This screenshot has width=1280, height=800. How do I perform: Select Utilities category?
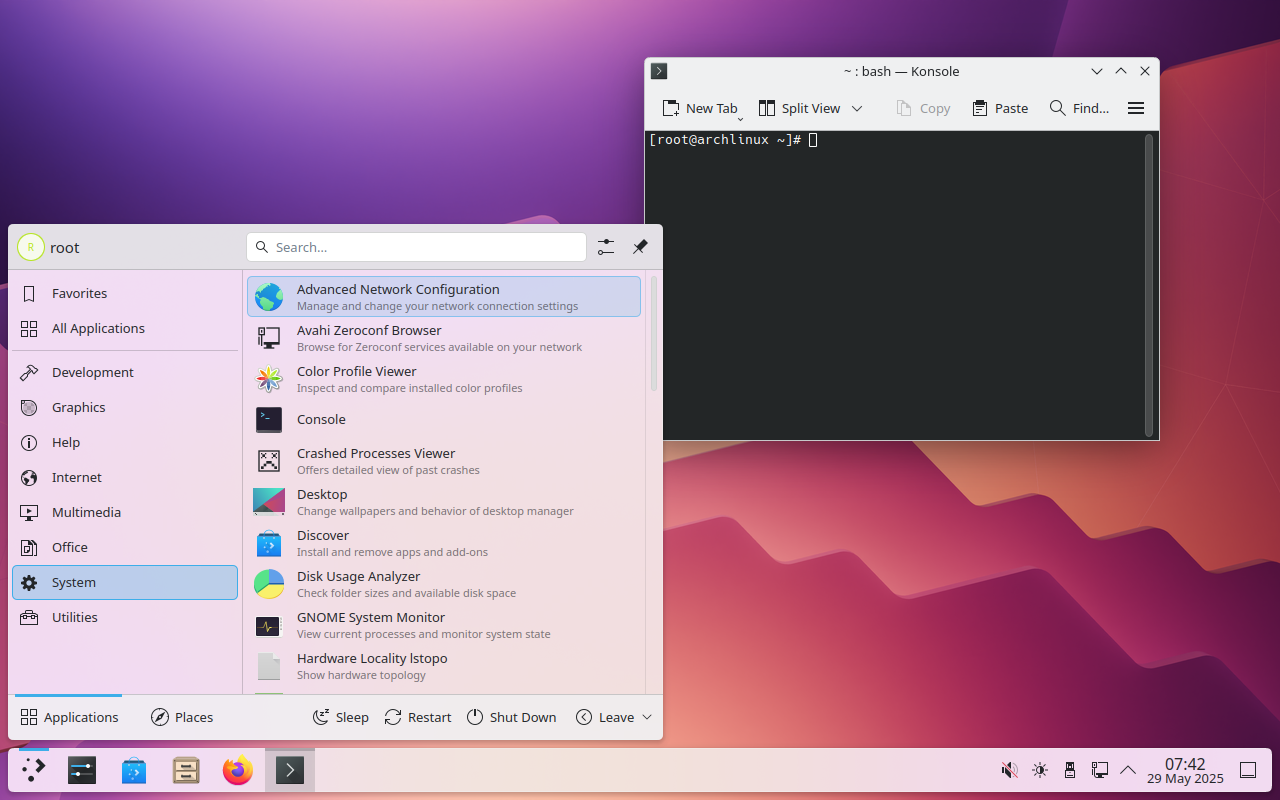tap(125, 617)
